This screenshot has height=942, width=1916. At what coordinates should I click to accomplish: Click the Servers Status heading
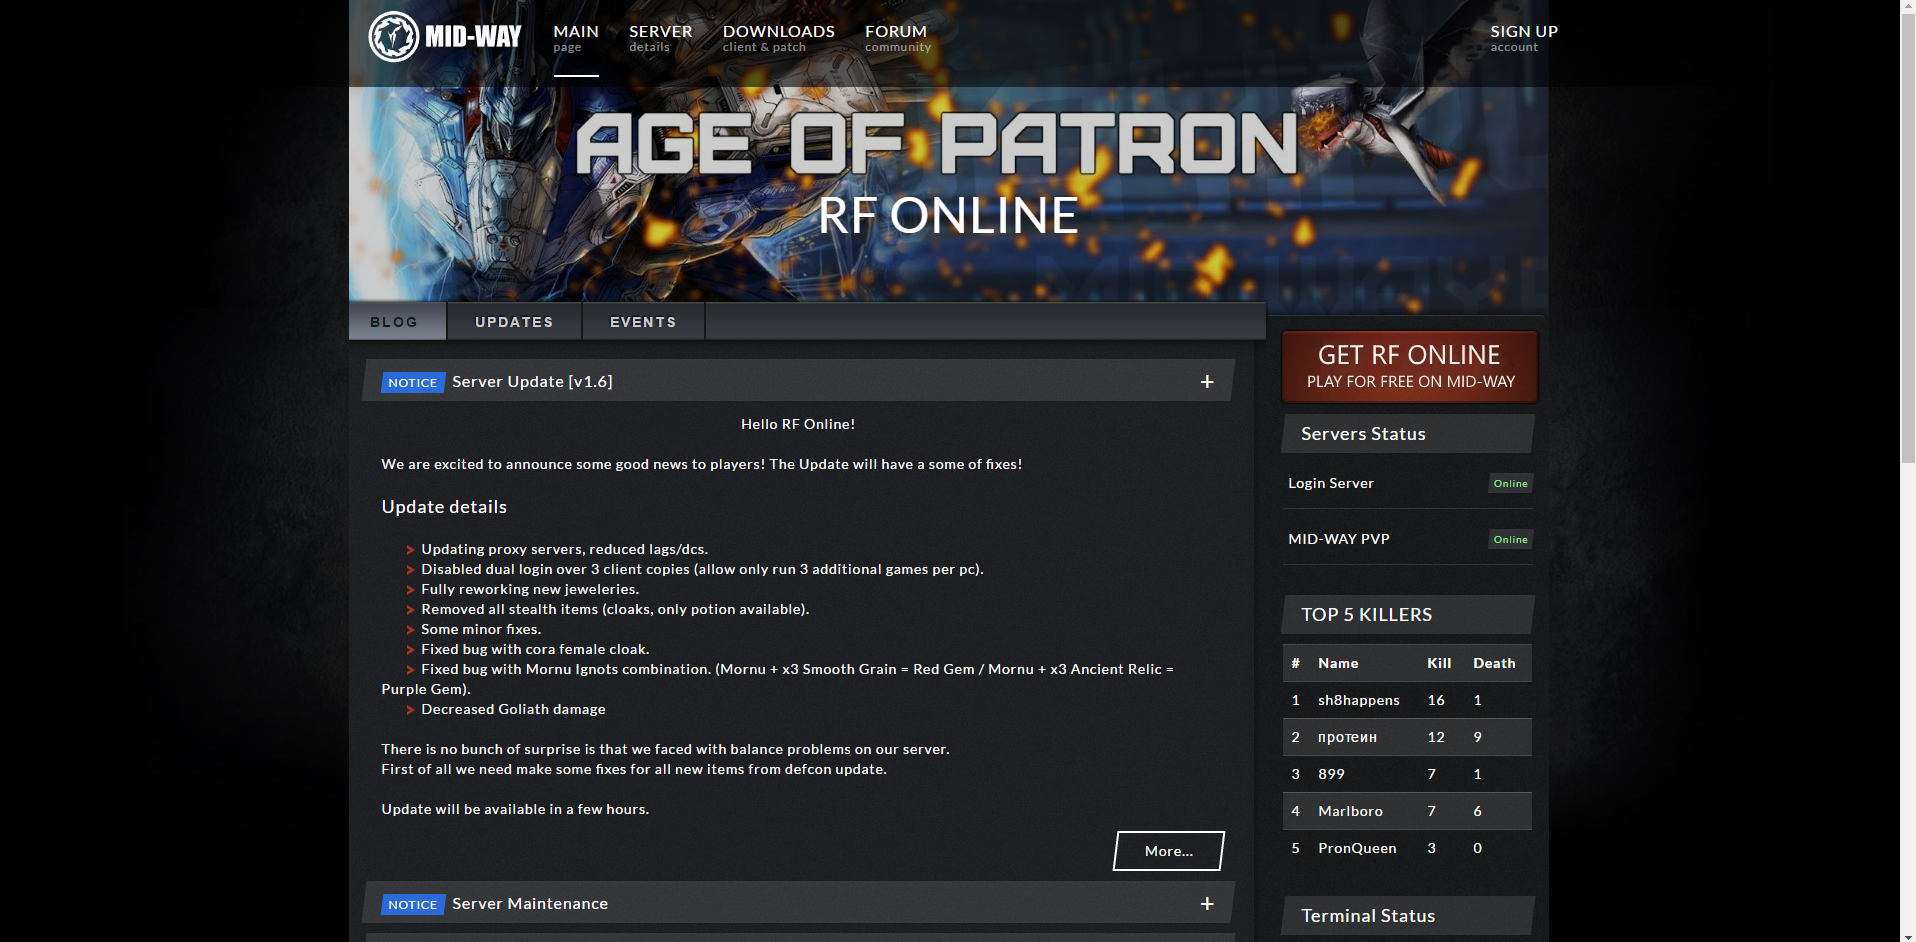[x=1363, y=434]
